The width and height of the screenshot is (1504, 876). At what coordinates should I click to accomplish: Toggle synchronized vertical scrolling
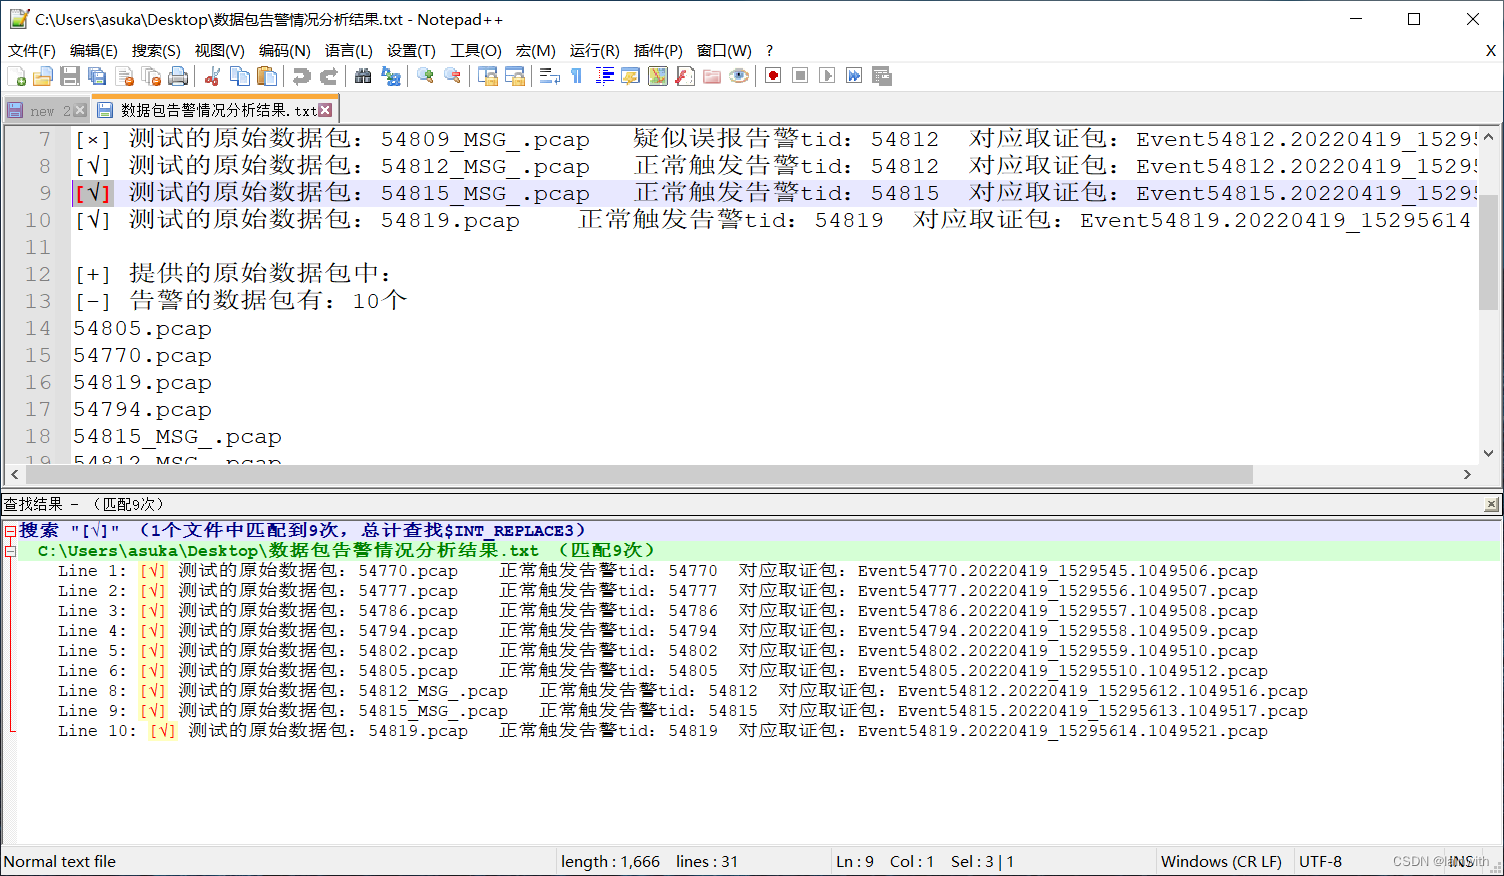point(488,76)
